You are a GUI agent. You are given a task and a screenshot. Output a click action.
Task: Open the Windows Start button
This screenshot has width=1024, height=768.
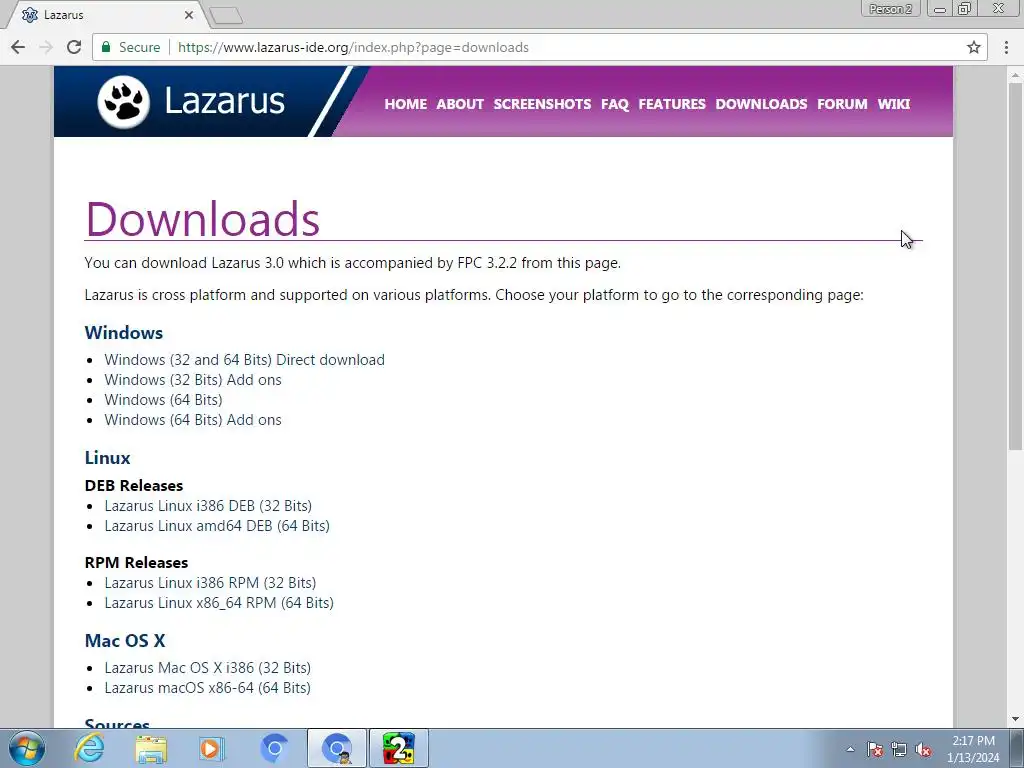tap(27, 748)
